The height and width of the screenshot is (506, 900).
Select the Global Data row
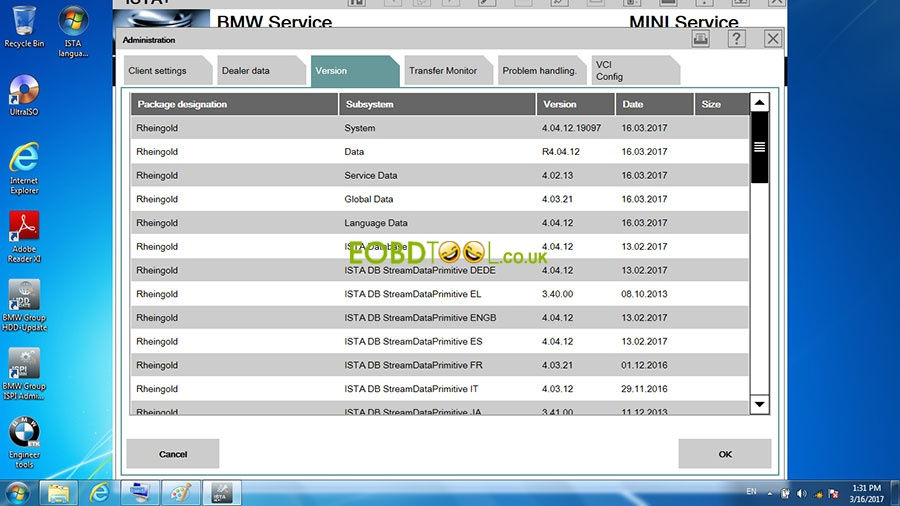[440, 199]
